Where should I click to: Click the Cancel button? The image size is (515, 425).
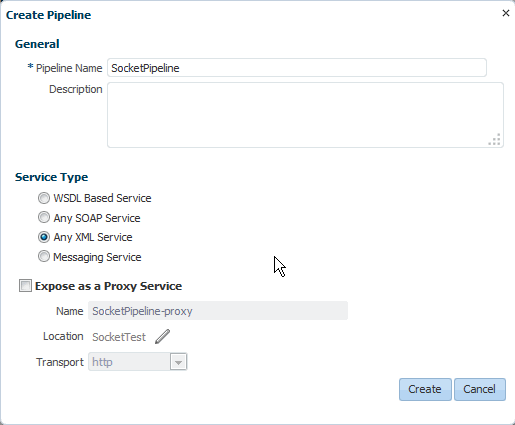click(x=480, y=389)
